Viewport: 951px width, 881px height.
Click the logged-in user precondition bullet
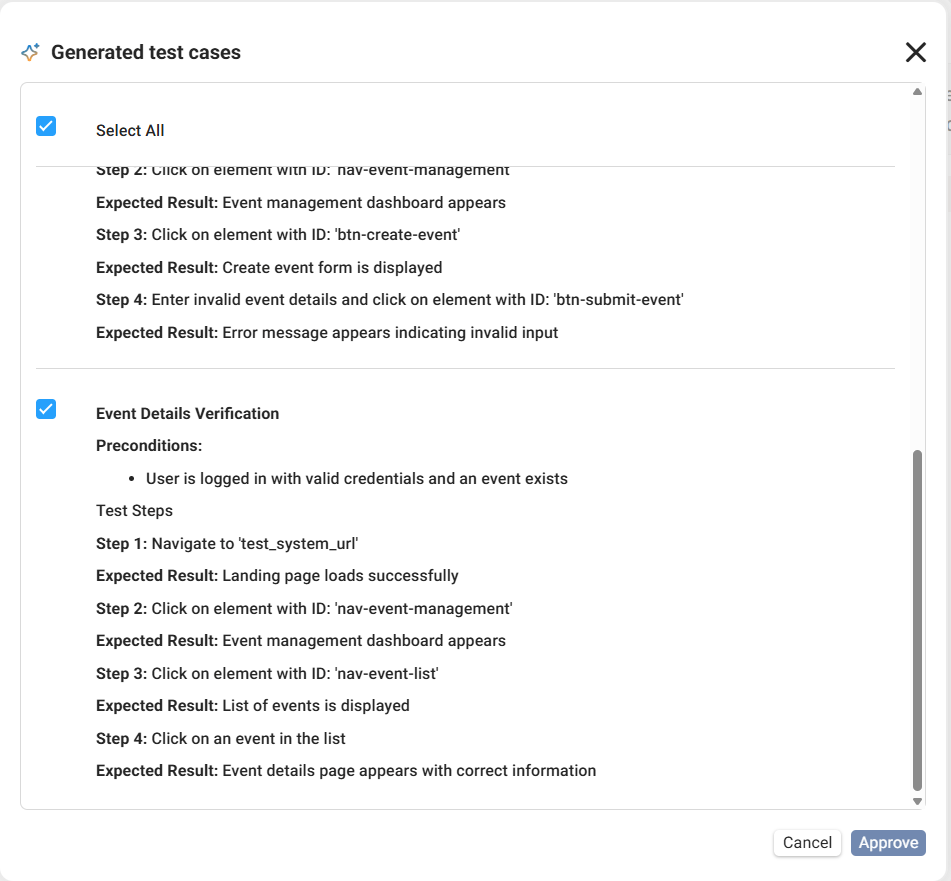point(357,479)
